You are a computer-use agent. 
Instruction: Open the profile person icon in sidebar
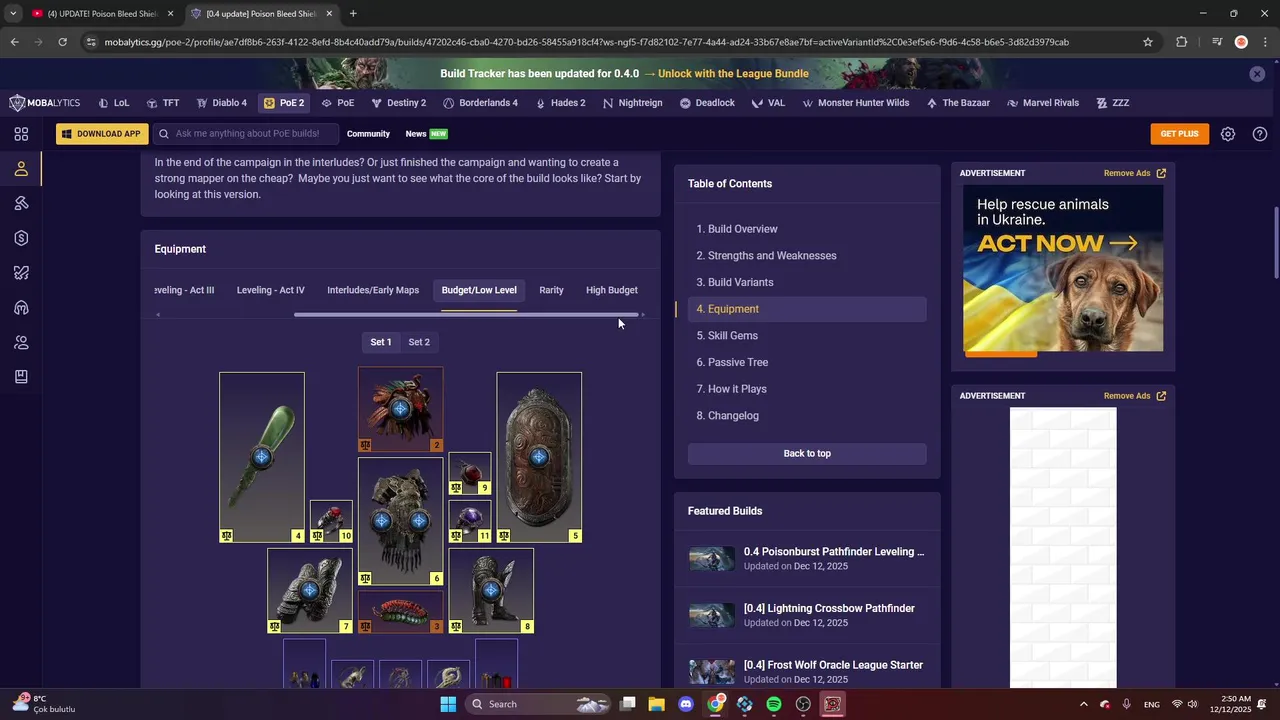coord(21,169)
